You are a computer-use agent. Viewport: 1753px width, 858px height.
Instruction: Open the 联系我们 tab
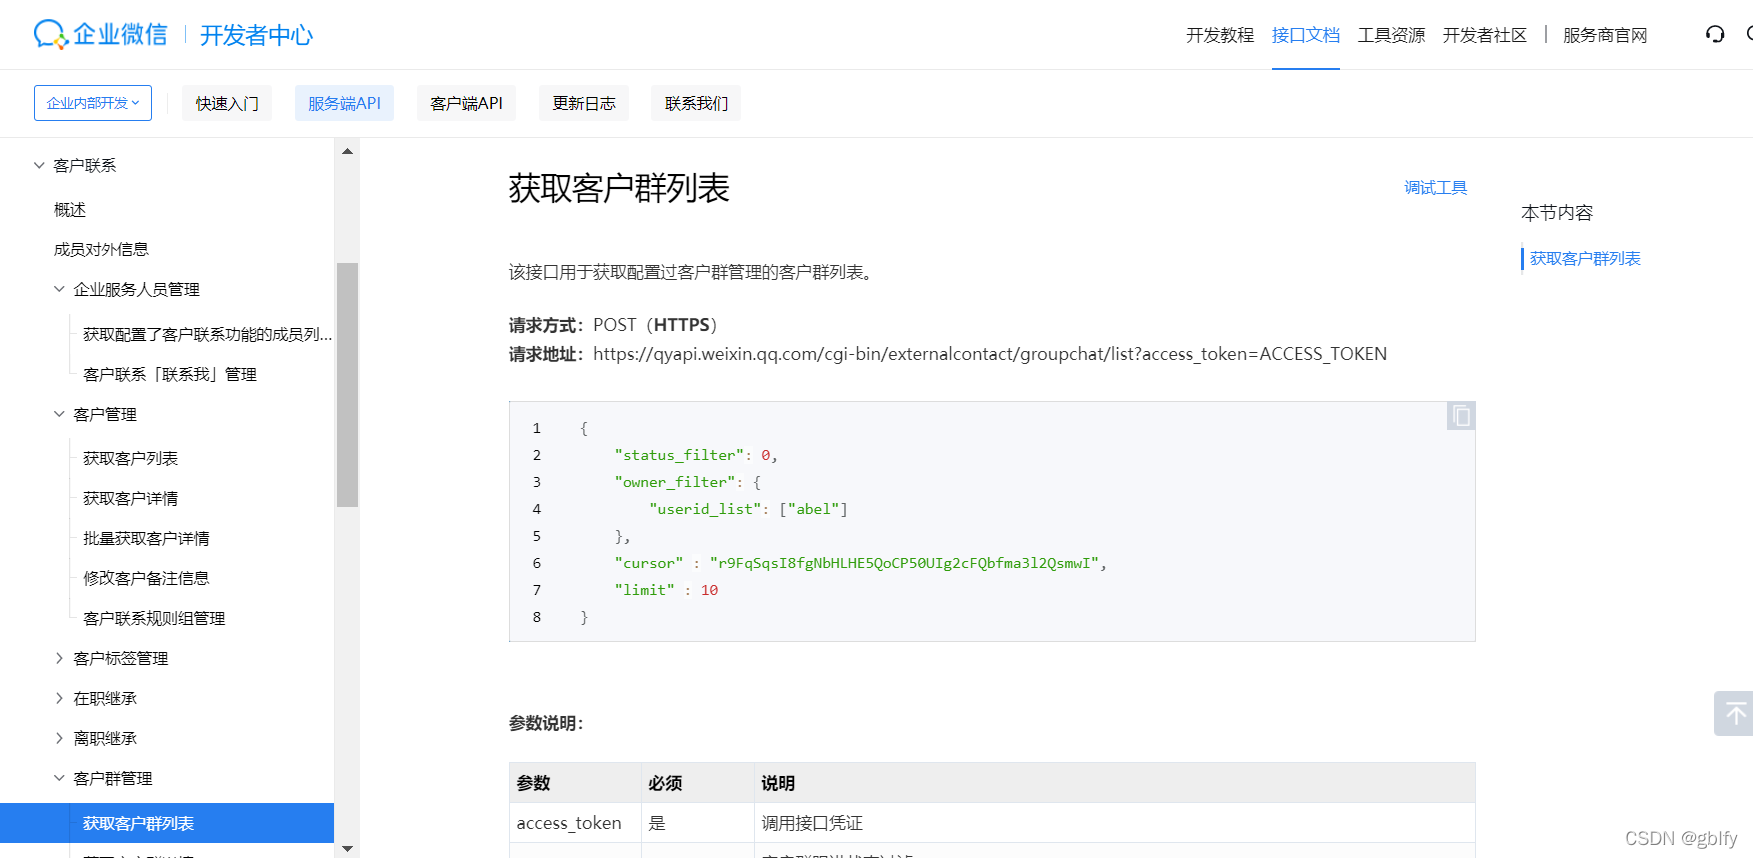pyautogui.click(x=696, y=103)
